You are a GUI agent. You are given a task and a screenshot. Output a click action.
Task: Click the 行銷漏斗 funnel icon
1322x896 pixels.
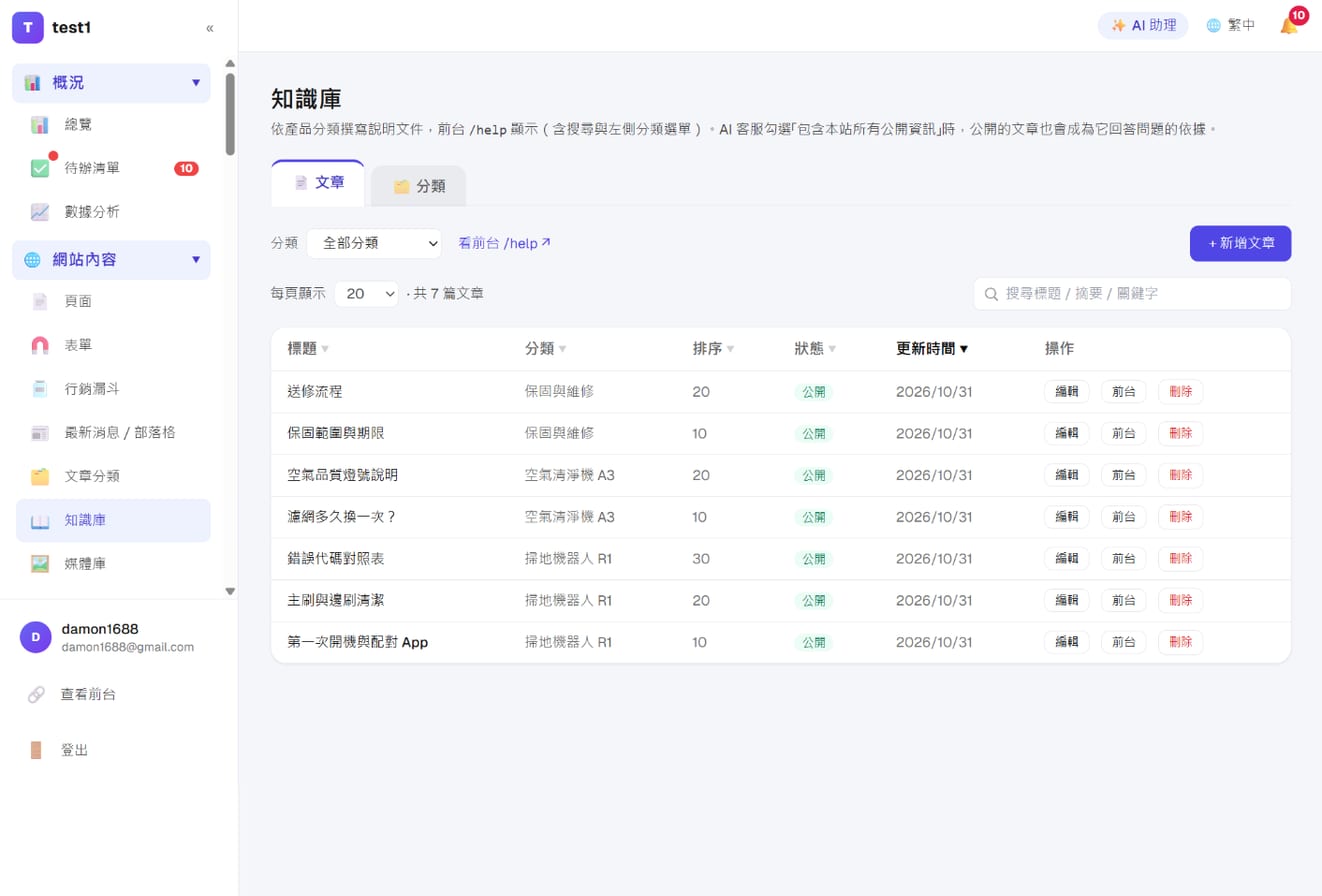[40, 389]
